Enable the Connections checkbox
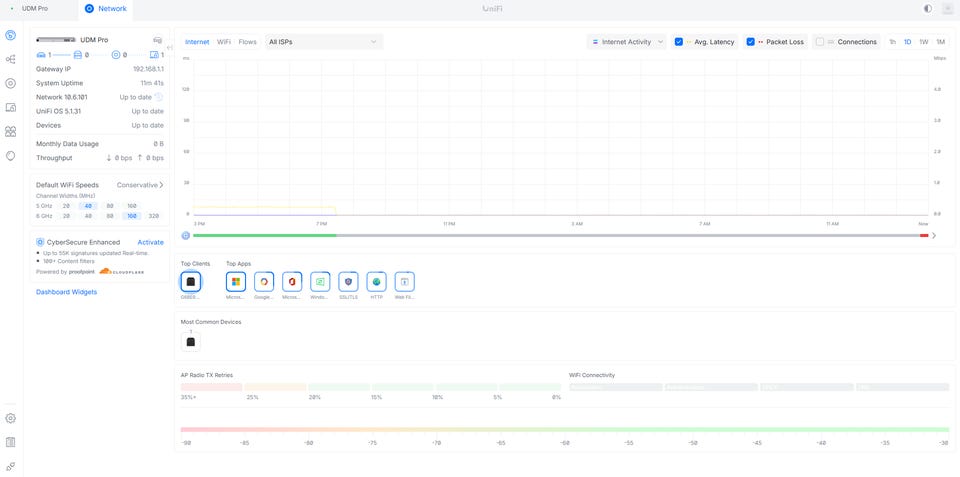 coord(820,42)
